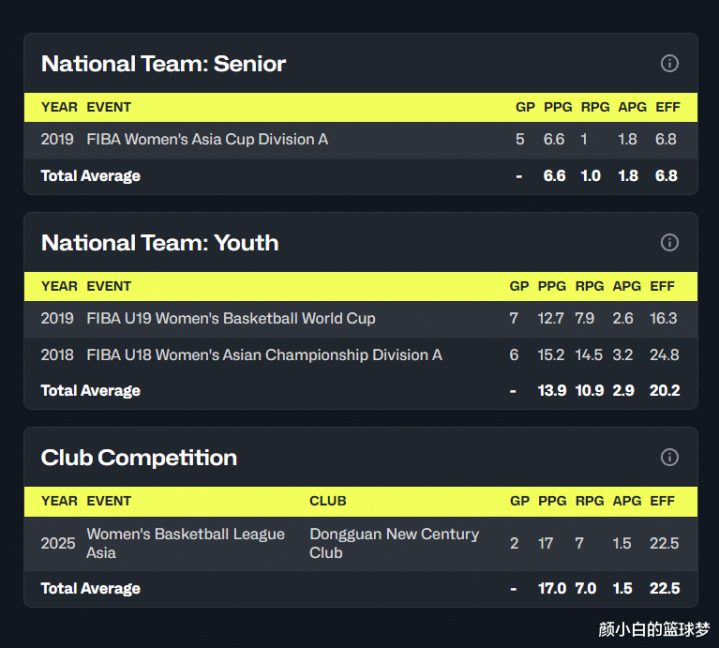Open info icon beside Club Competition heading
719x648 pixels.
coord(670,457)
